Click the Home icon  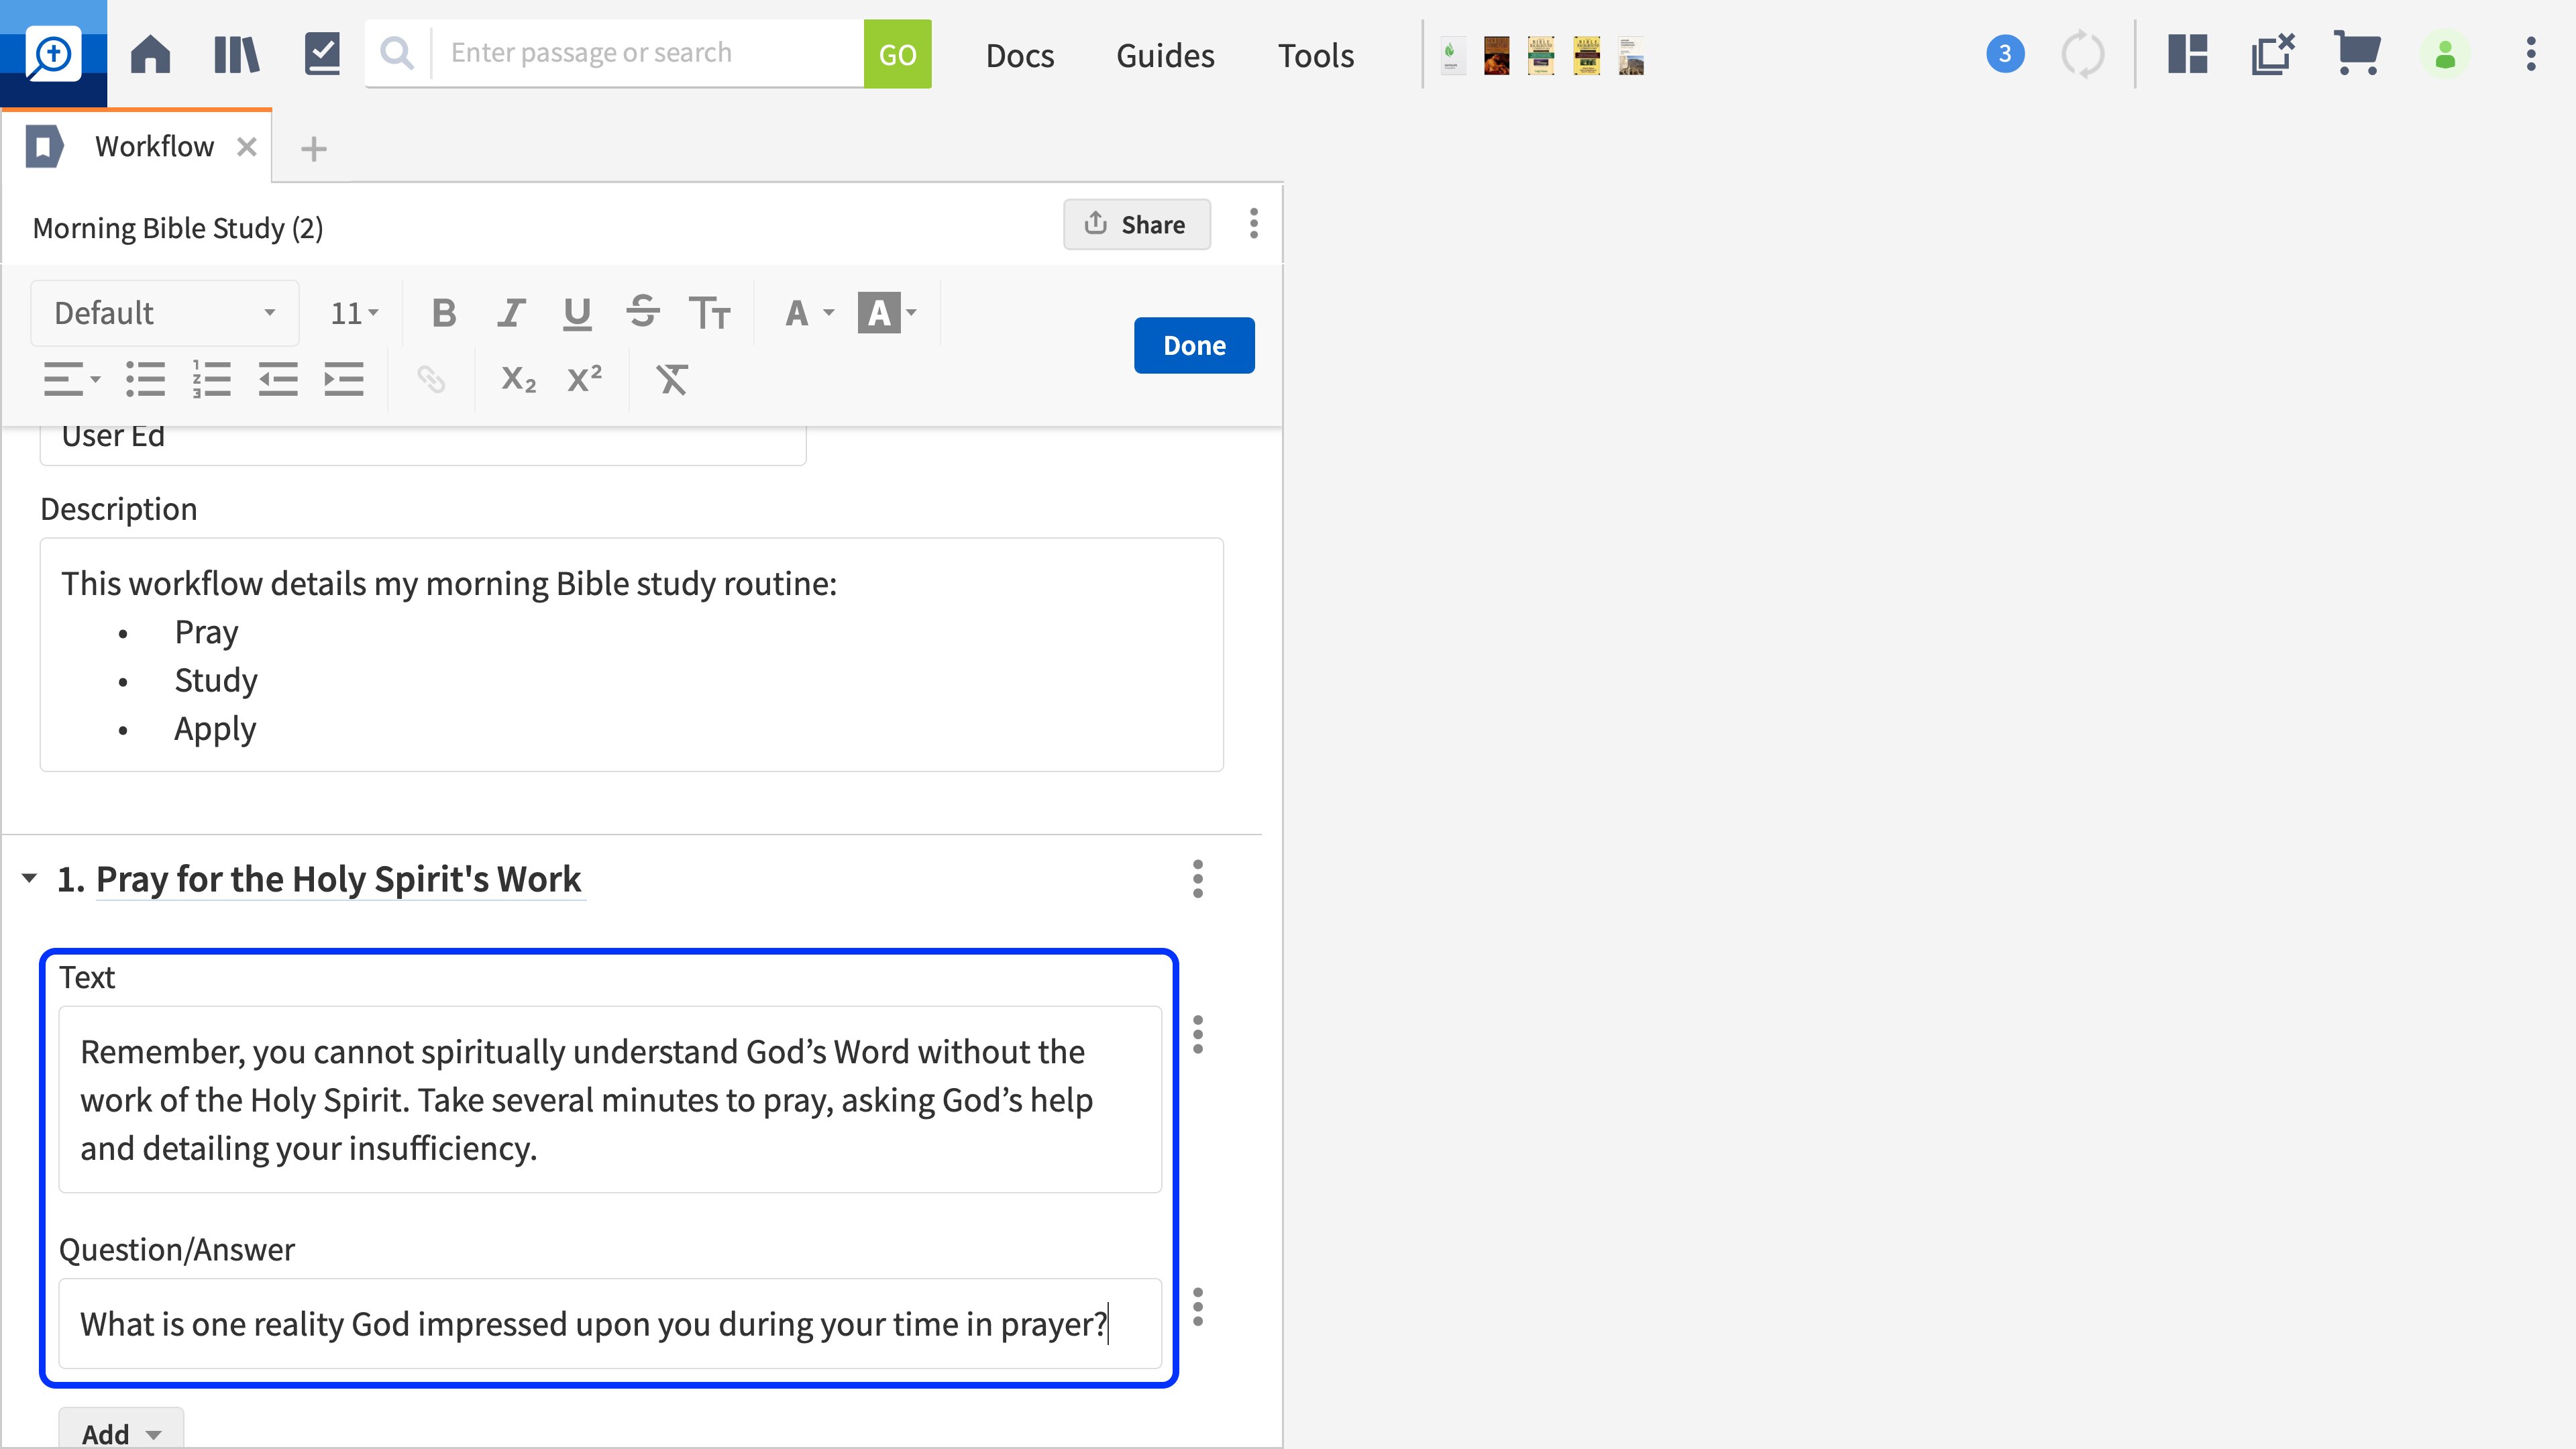[x=150, y=54]
